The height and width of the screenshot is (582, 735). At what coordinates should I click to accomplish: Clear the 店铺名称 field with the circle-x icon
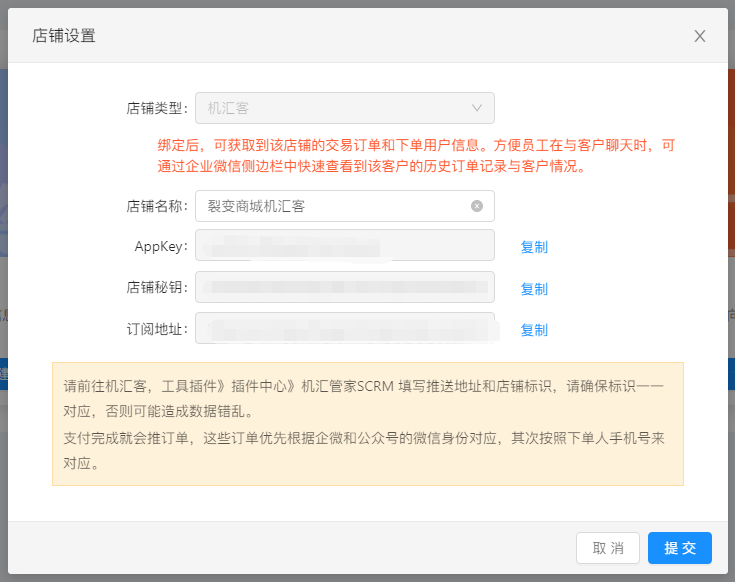point(477,206)
